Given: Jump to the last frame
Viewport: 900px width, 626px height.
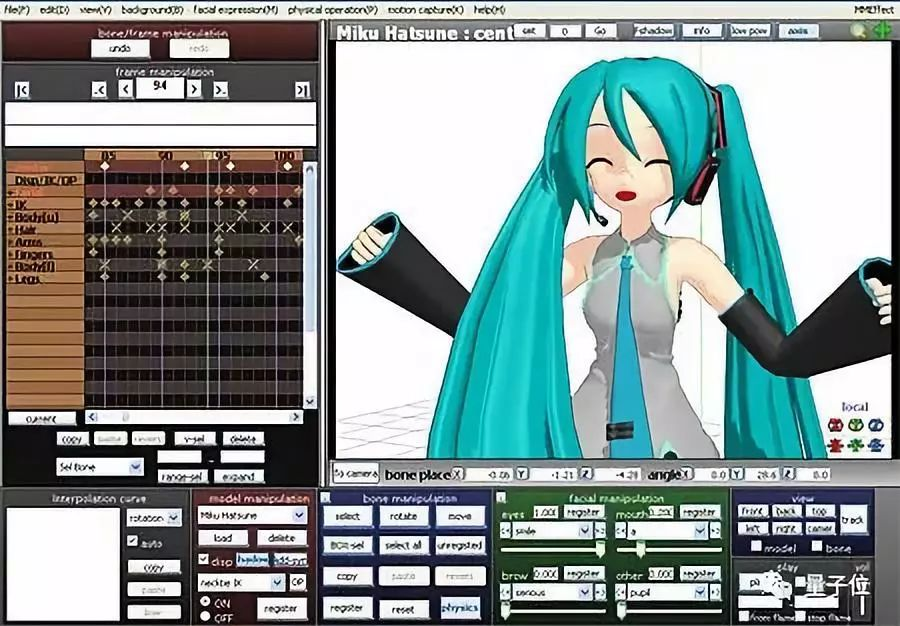Looking at the screenshot, I should click(x=302, y=90).
